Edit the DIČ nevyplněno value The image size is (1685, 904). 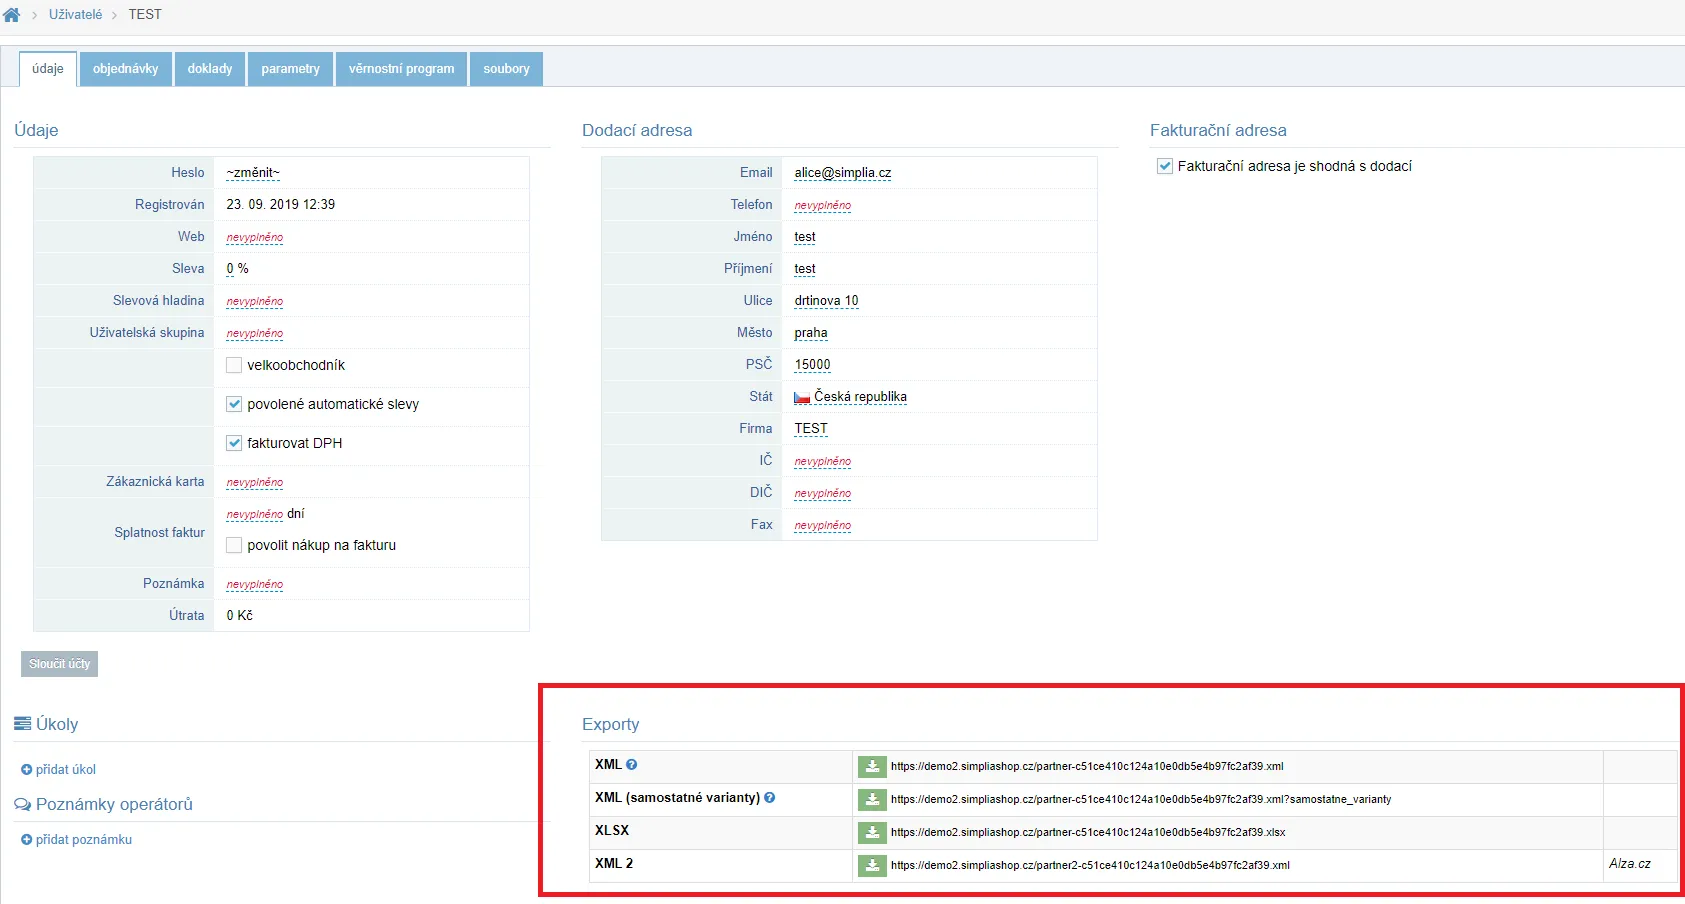click(823, 493)
